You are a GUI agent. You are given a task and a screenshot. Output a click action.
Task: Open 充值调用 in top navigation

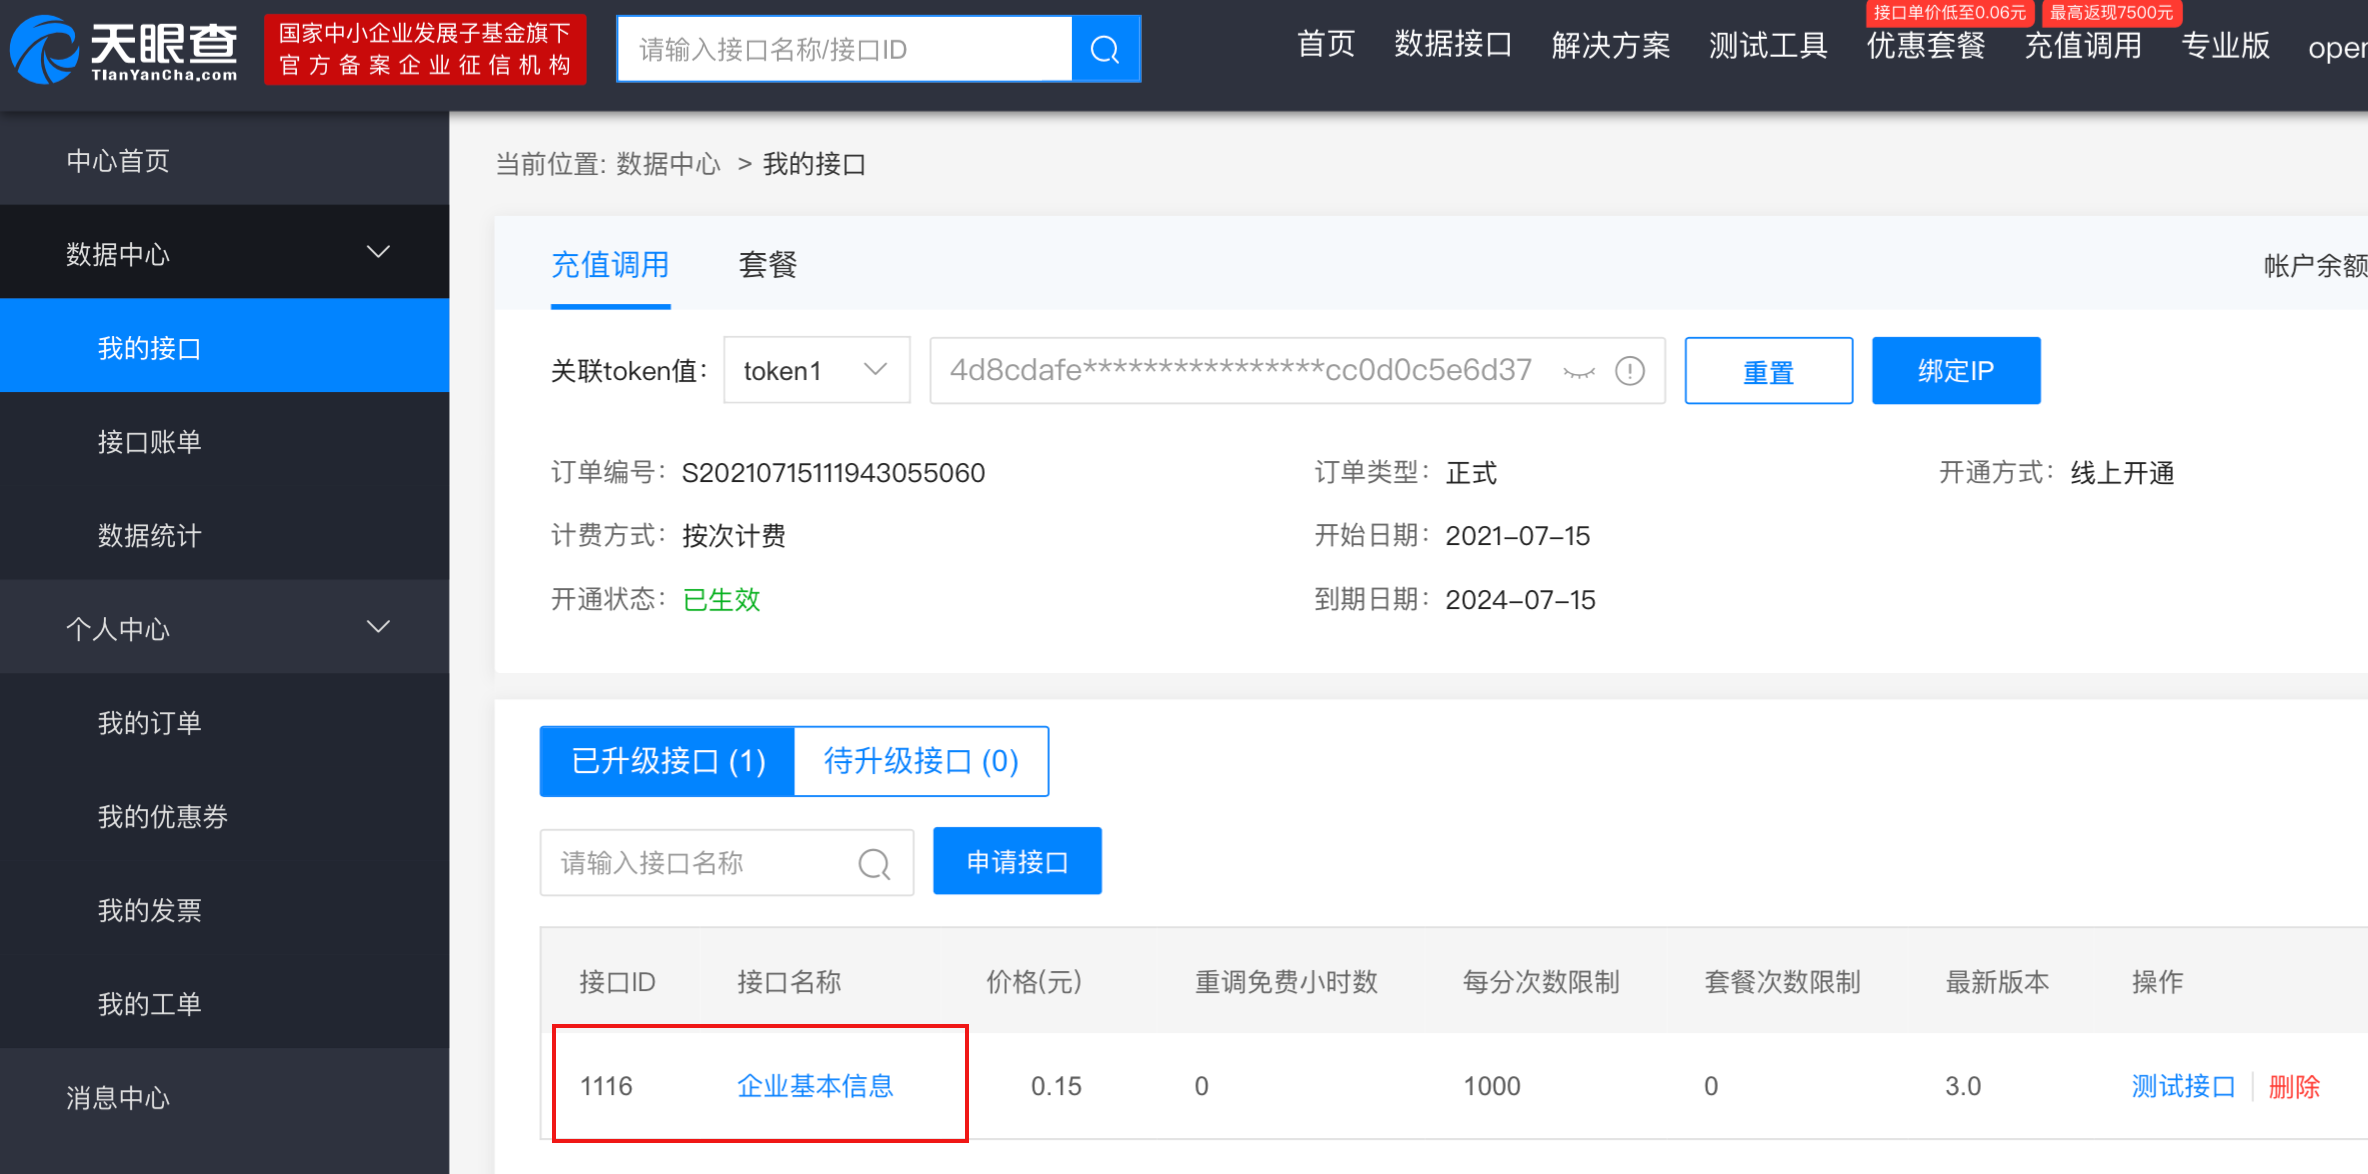click(2083, 45)
